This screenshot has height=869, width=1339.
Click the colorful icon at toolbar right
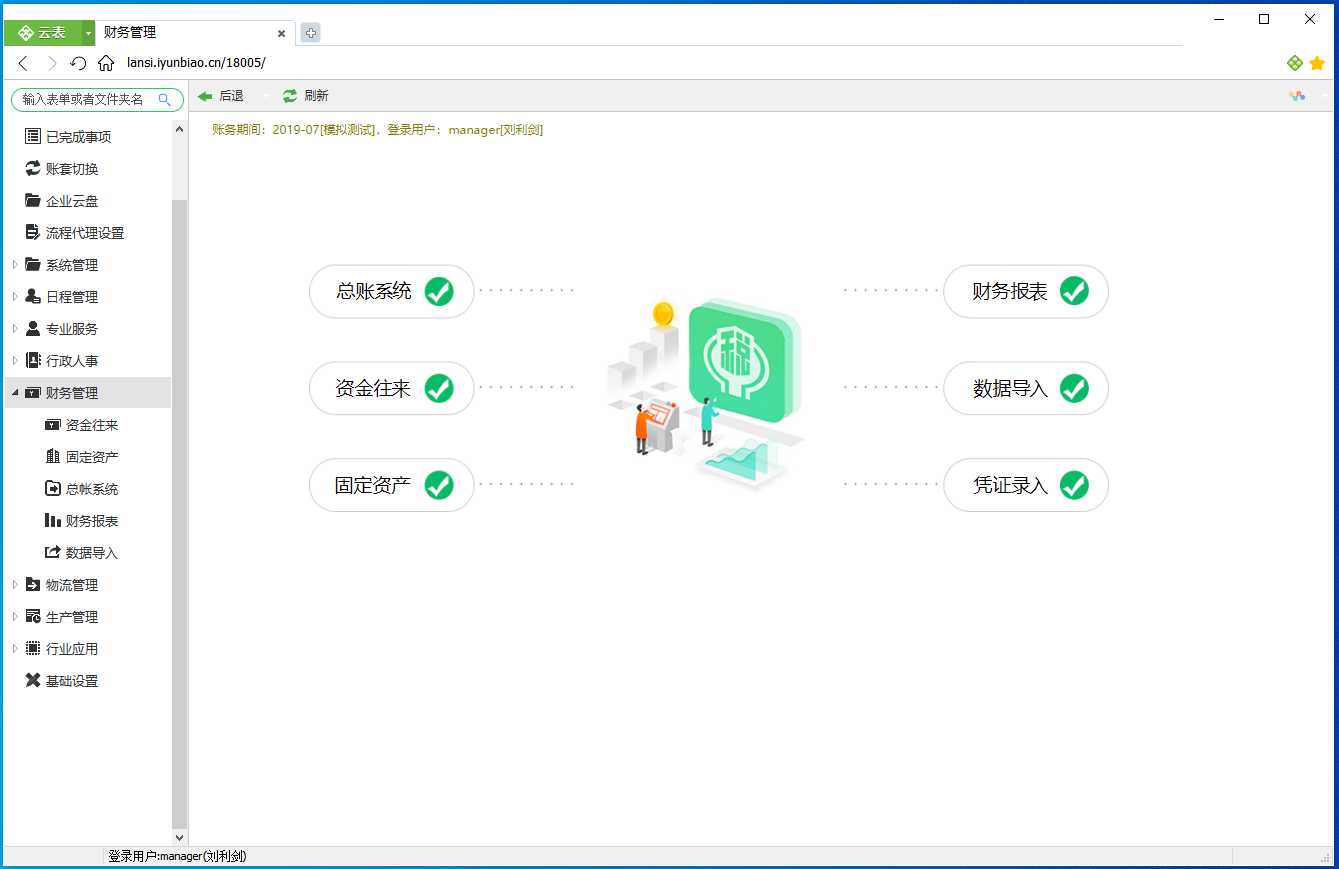tap(1297, 96)
